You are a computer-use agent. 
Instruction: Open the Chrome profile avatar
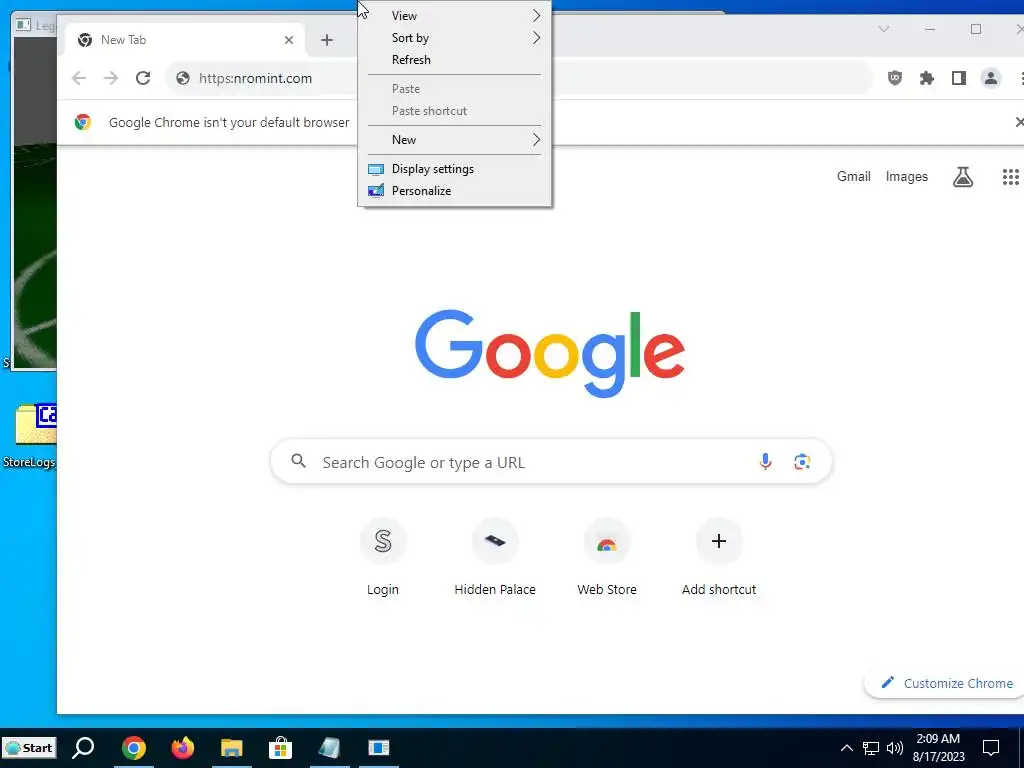tap(991, 78)
